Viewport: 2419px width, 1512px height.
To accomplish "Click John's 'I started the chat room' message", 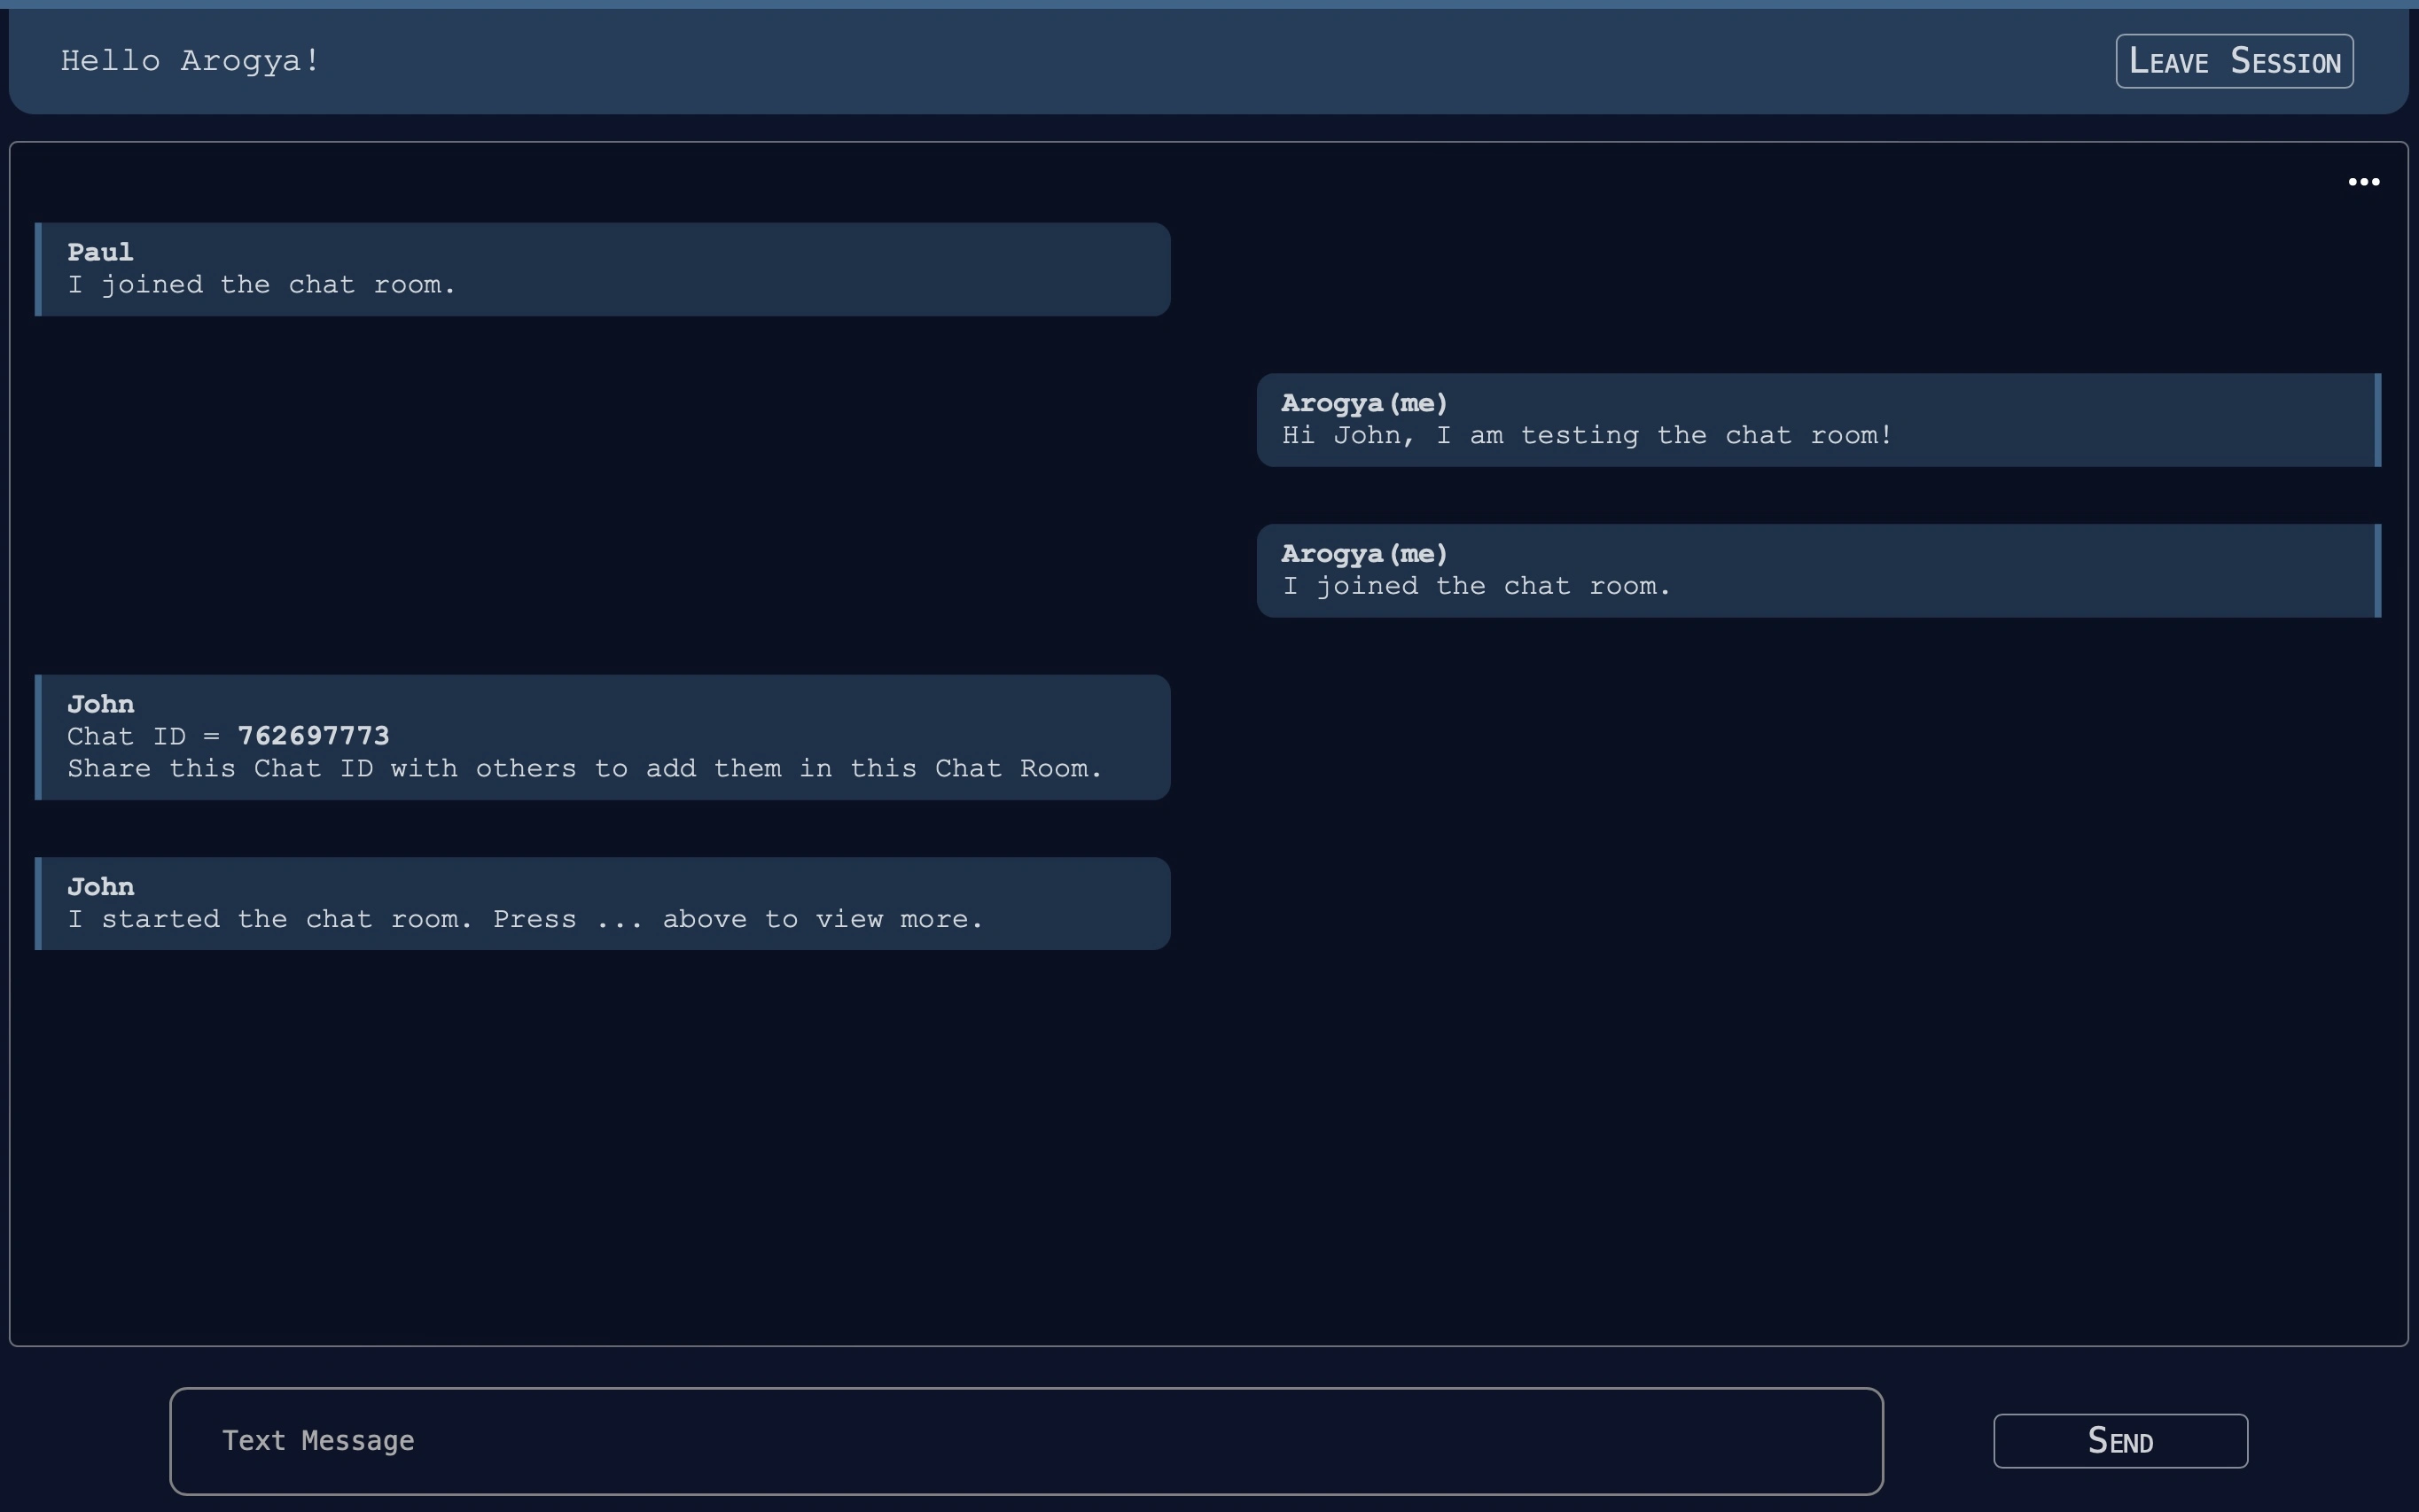I will pos(600,902).
